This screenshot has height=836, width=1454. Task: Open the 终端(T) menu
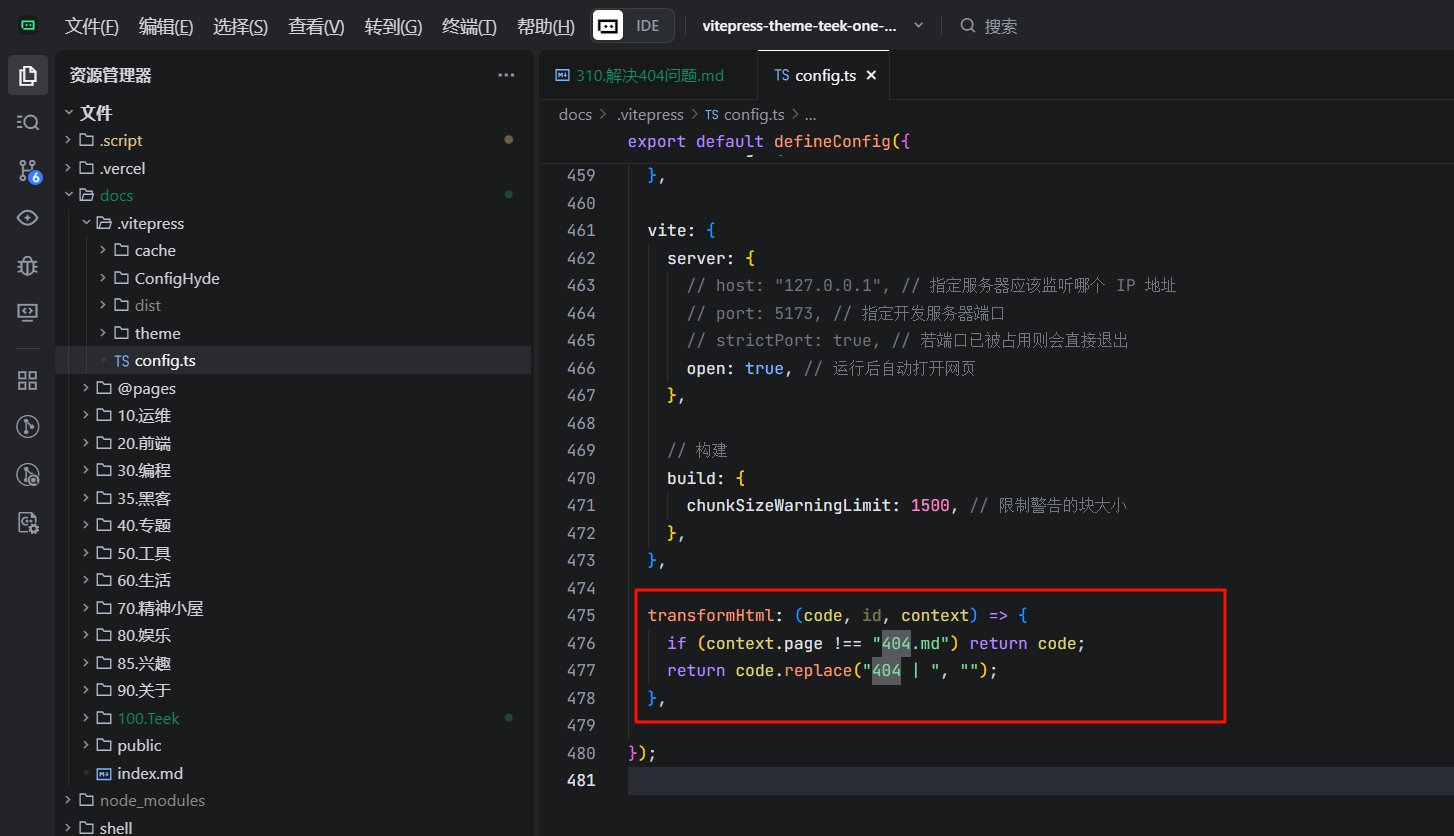[469, 27]
